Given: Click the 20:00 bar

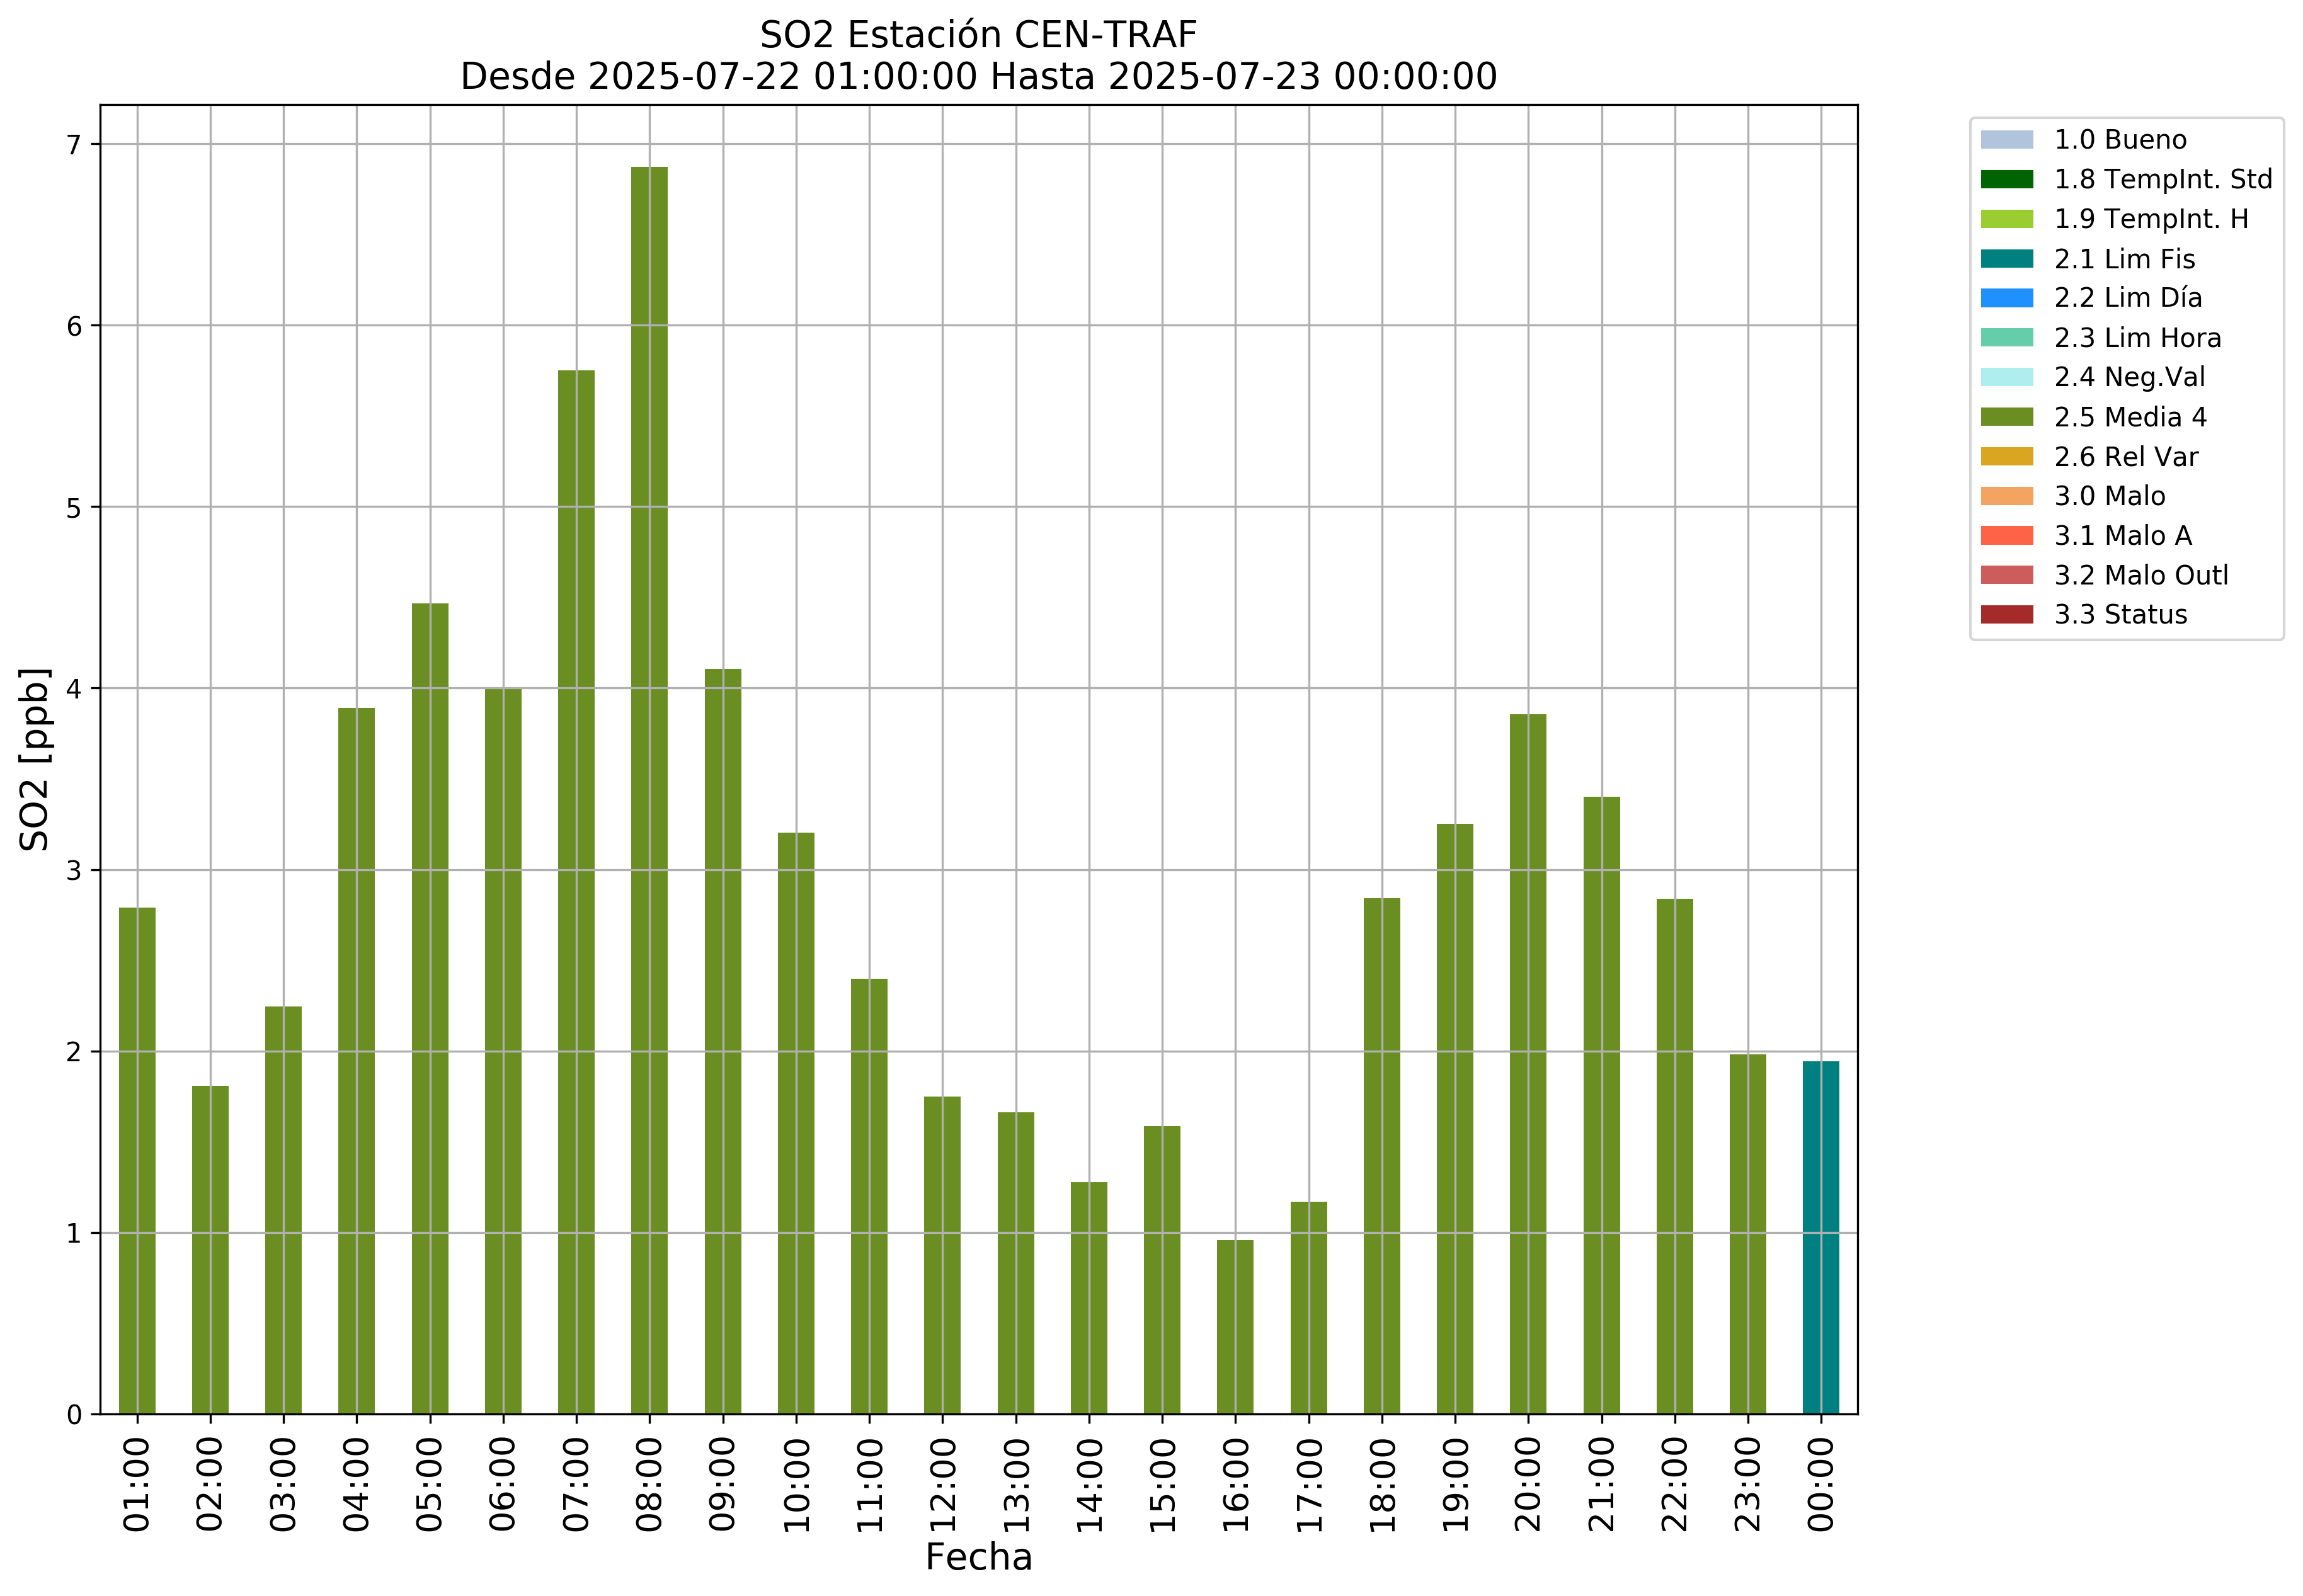Looking at the screenshot, I should click(x=1527, y=1064).
